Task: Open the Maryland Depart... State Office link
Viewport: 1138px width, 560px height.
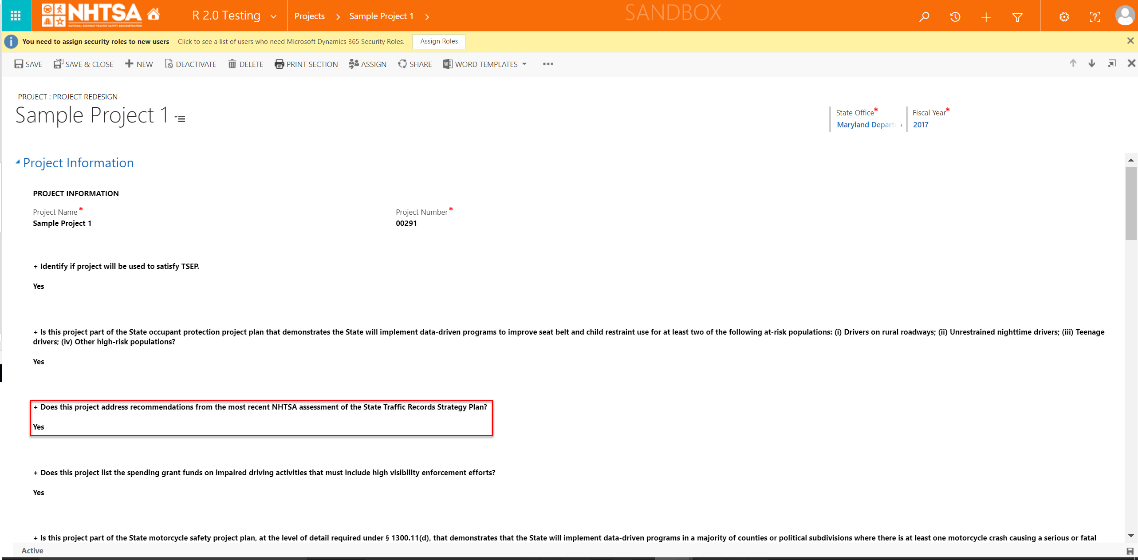Action: pyautogui.click(x=866, y=125)
